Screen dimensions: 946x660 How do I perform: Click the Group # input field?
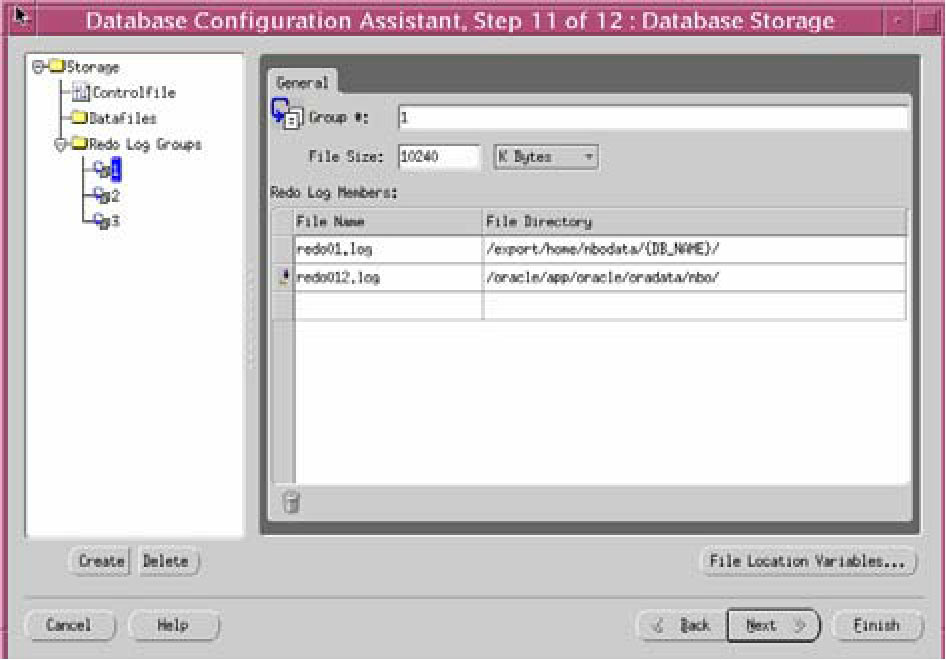tap(653, 118)
